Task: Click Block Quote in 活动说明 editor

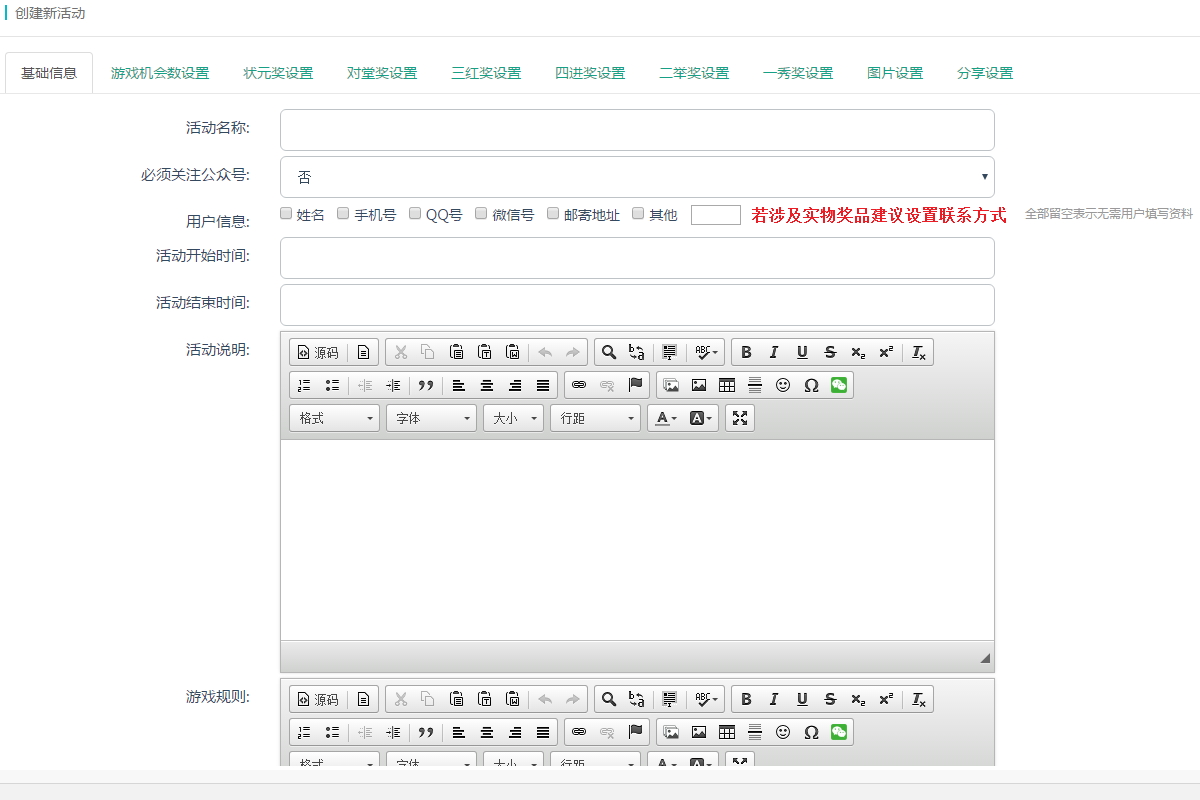Action: click(426, 385)
